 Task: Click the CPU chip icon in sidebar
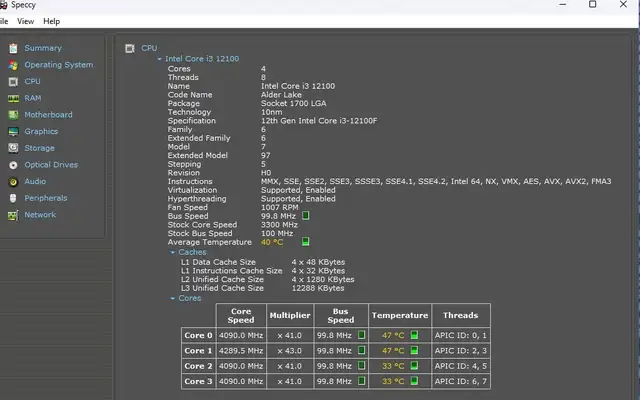coord(13,82)
